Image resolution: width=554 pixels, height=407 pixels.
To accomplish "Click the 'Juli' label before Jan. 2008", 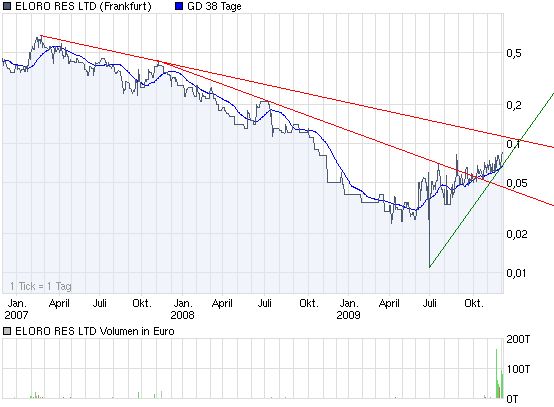I will (100, 303).
